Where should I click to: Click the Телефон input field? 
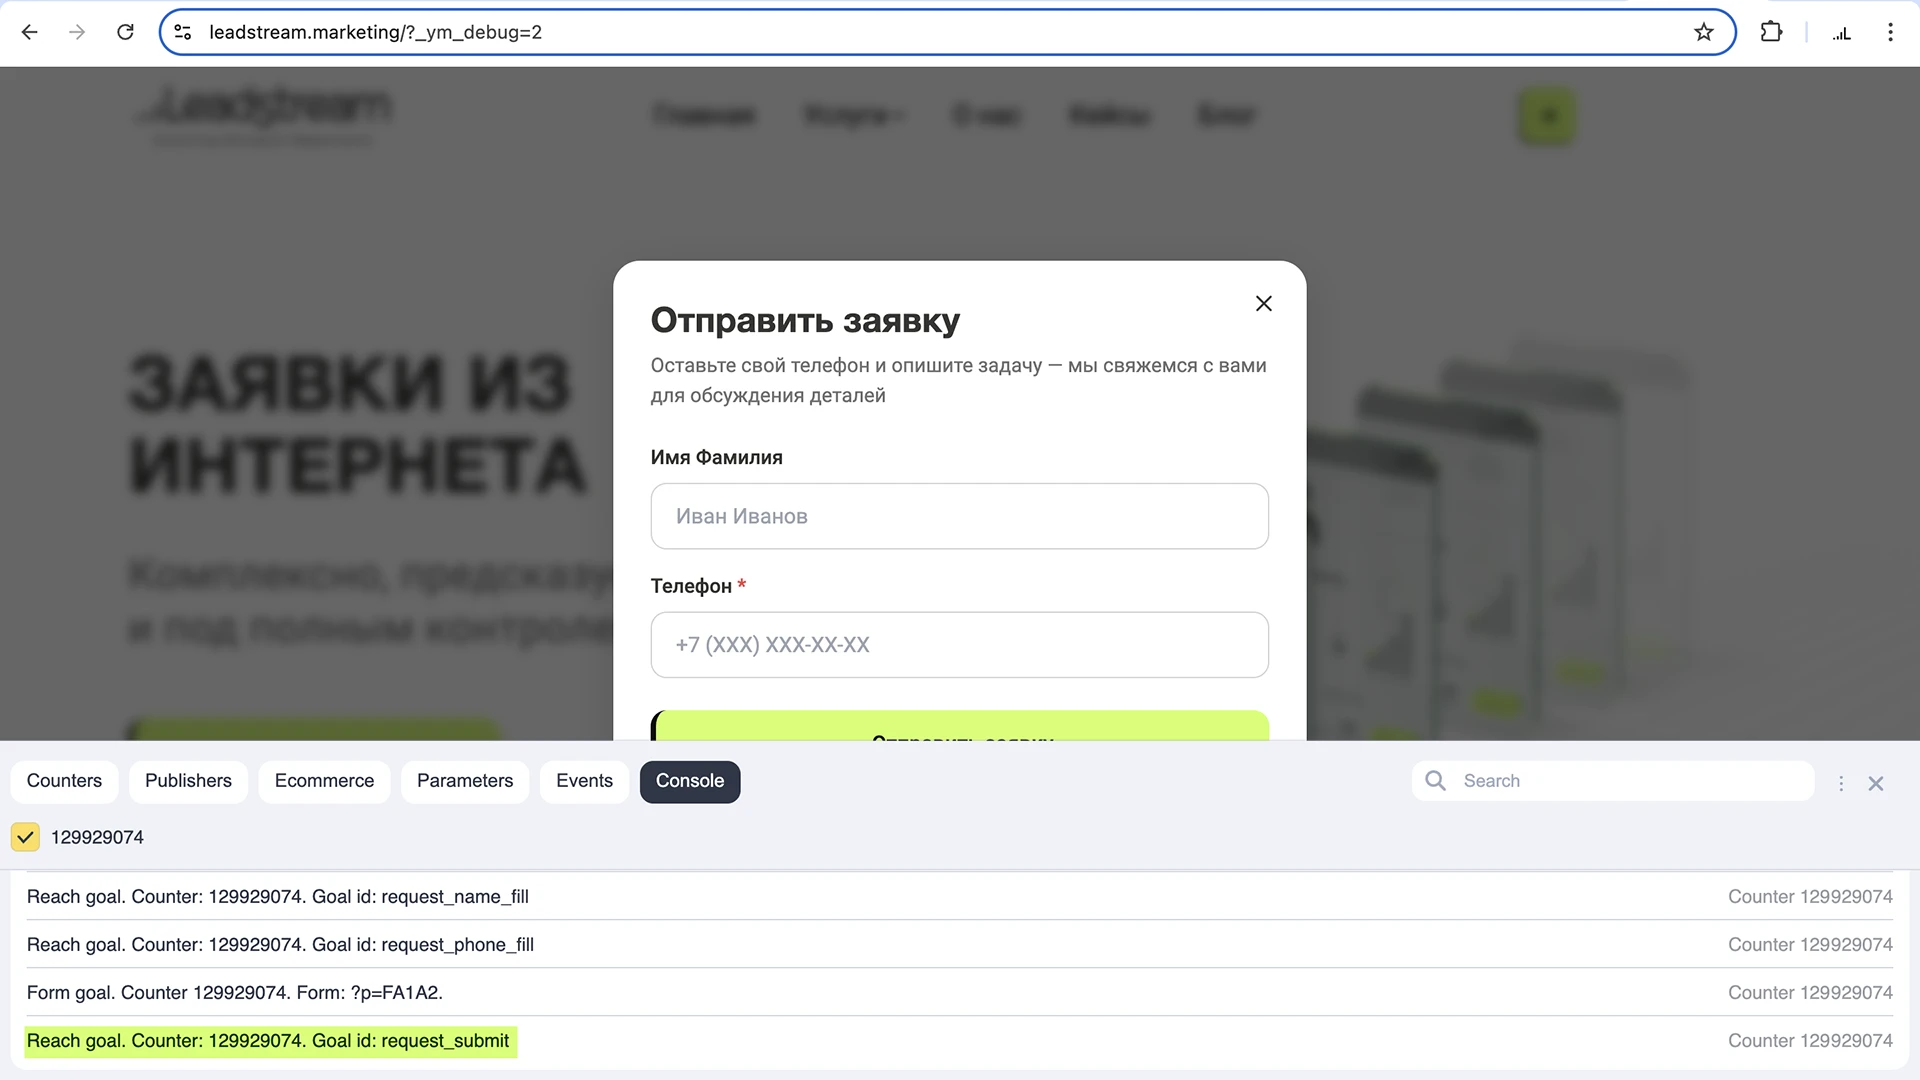pyautogui.click(x=960, y=645)
